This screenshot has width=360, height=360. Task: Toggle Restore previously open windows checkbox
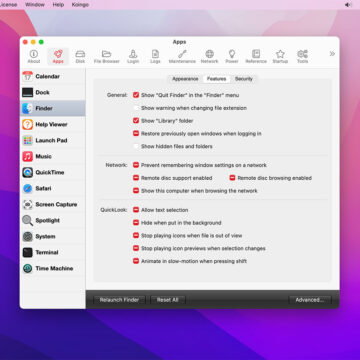pyautogui.click(x=136, y=133)
